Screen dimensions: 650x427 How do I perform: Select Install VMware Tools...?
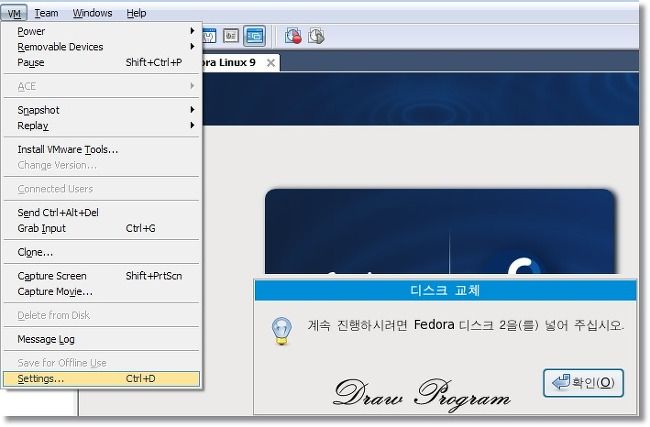(x=102, y=149)
